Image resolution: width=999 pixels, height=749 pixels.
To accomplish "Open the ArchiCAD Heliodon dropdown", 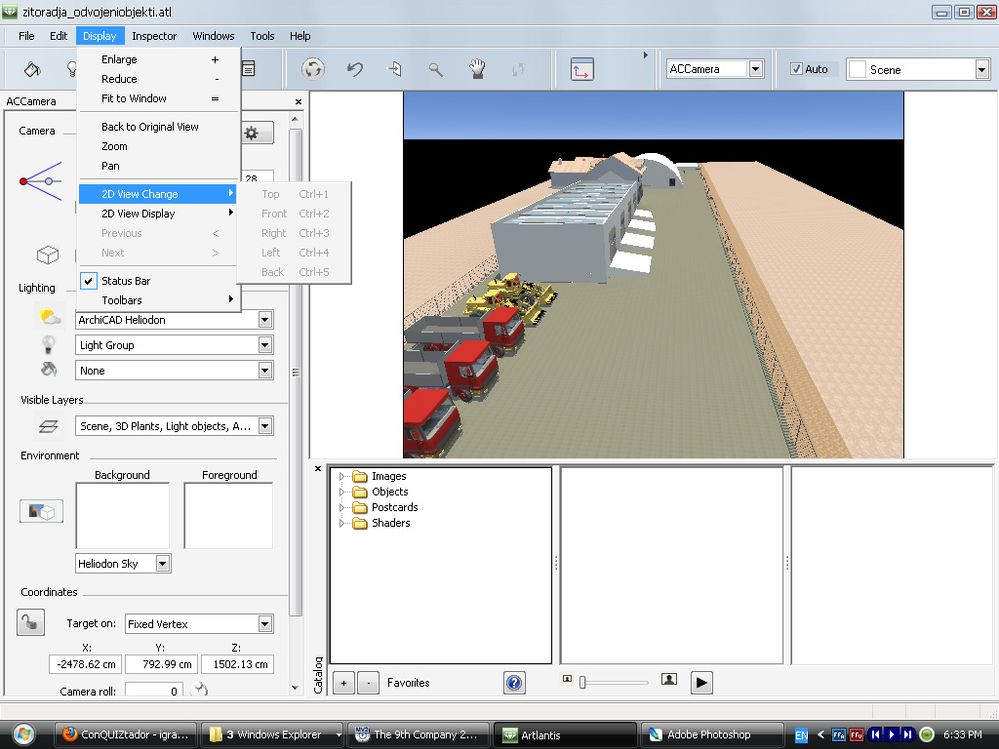I will point(265,320).
